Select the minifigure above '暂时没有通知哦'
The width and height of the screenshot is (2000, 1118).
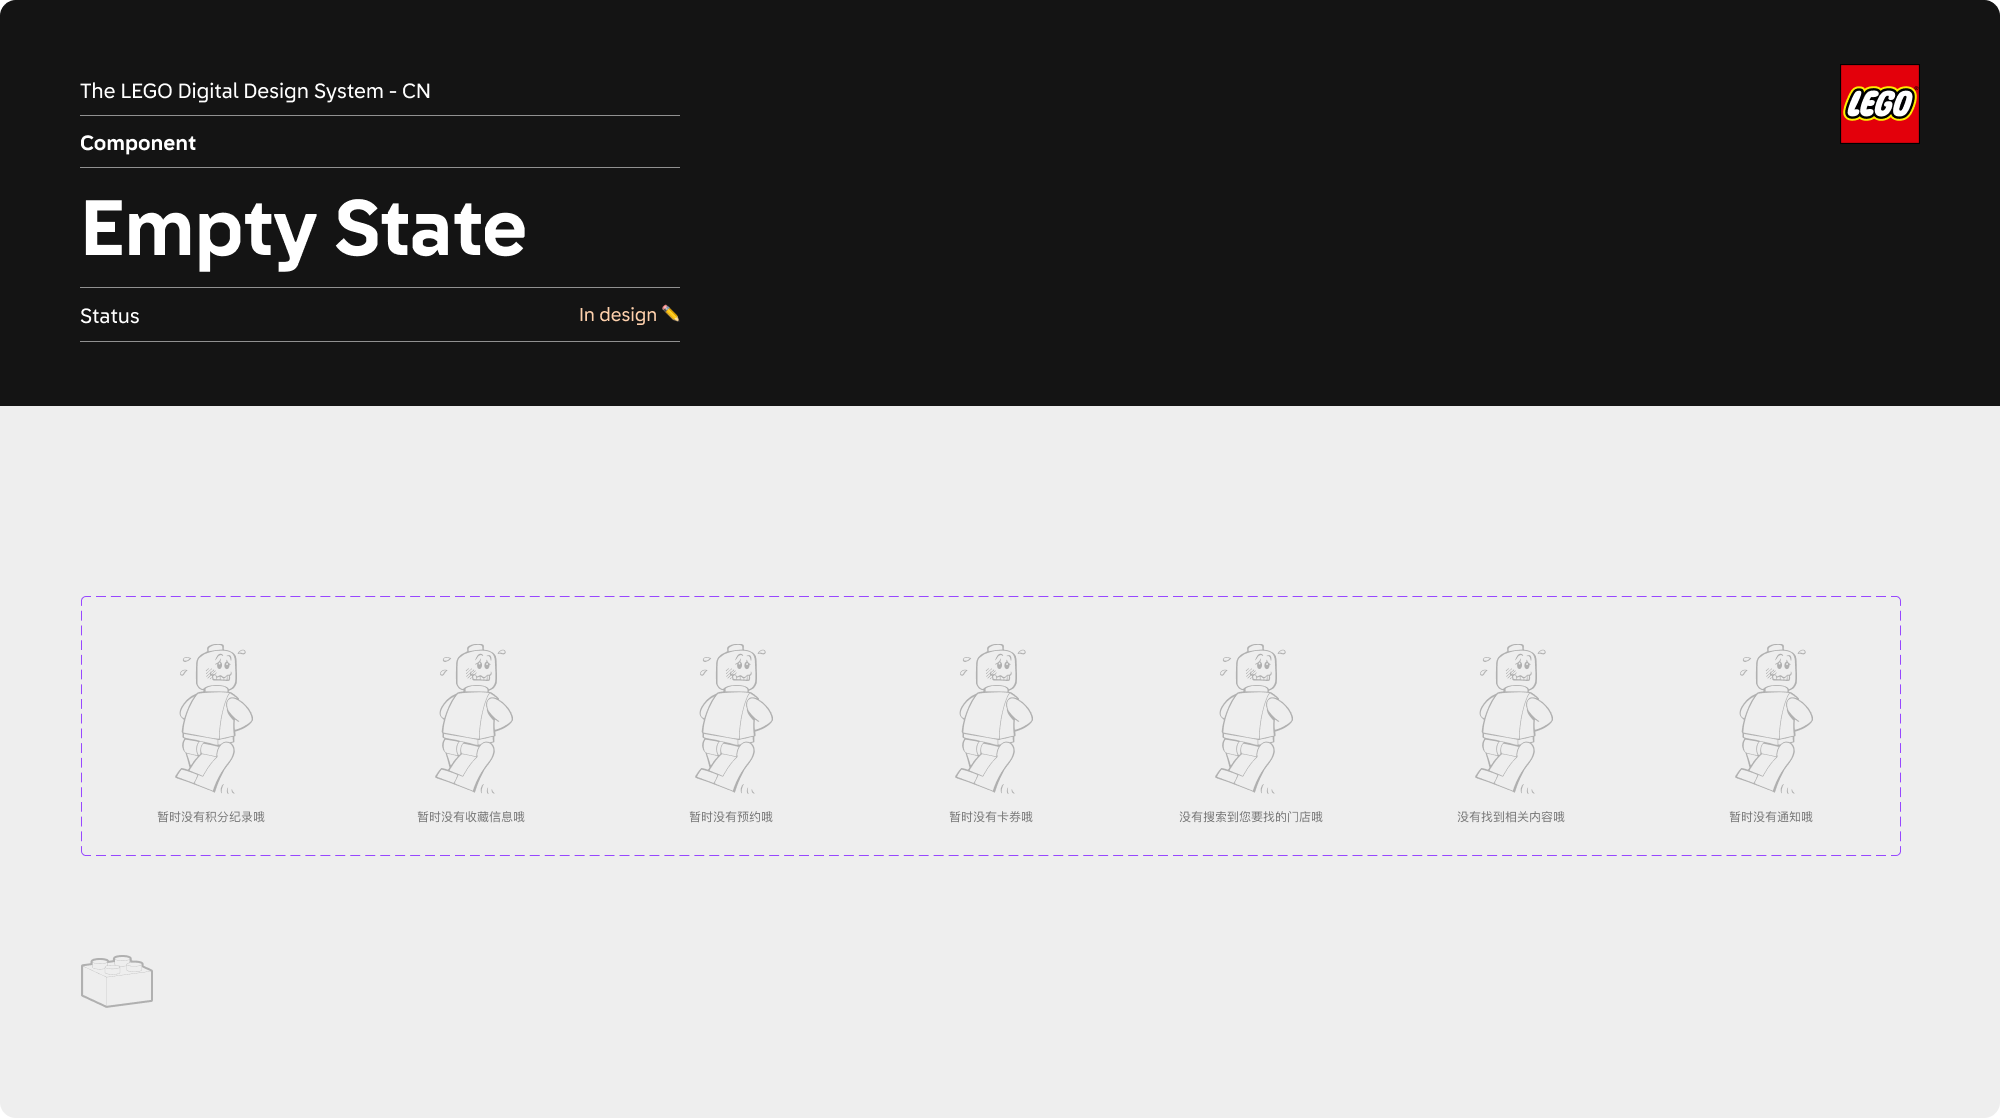(x=1774, y=719)
